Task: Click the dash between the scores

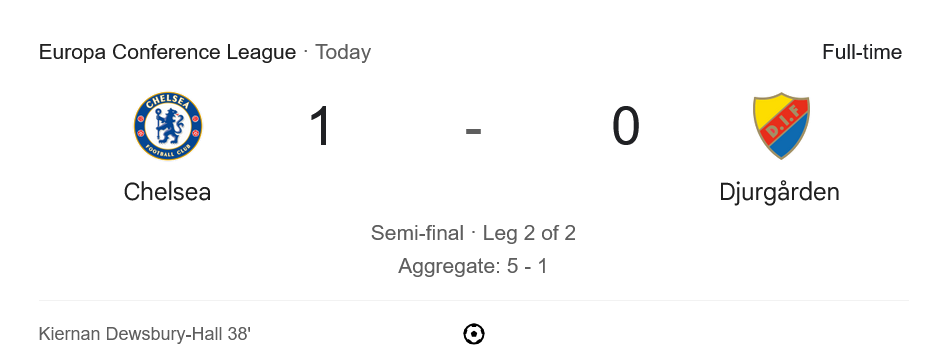Action: (473, 130)
